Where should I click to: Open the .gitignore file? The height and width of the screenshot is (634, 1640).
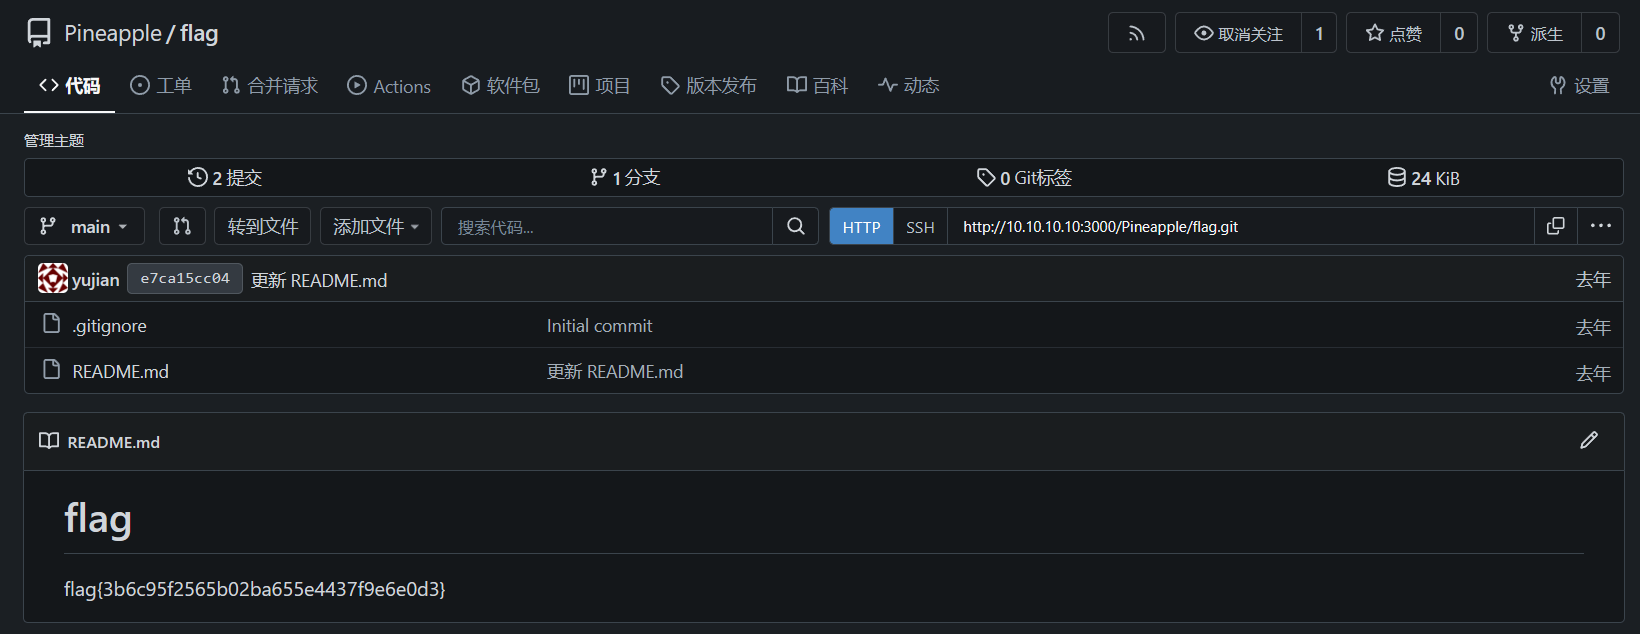coord(109,326)
